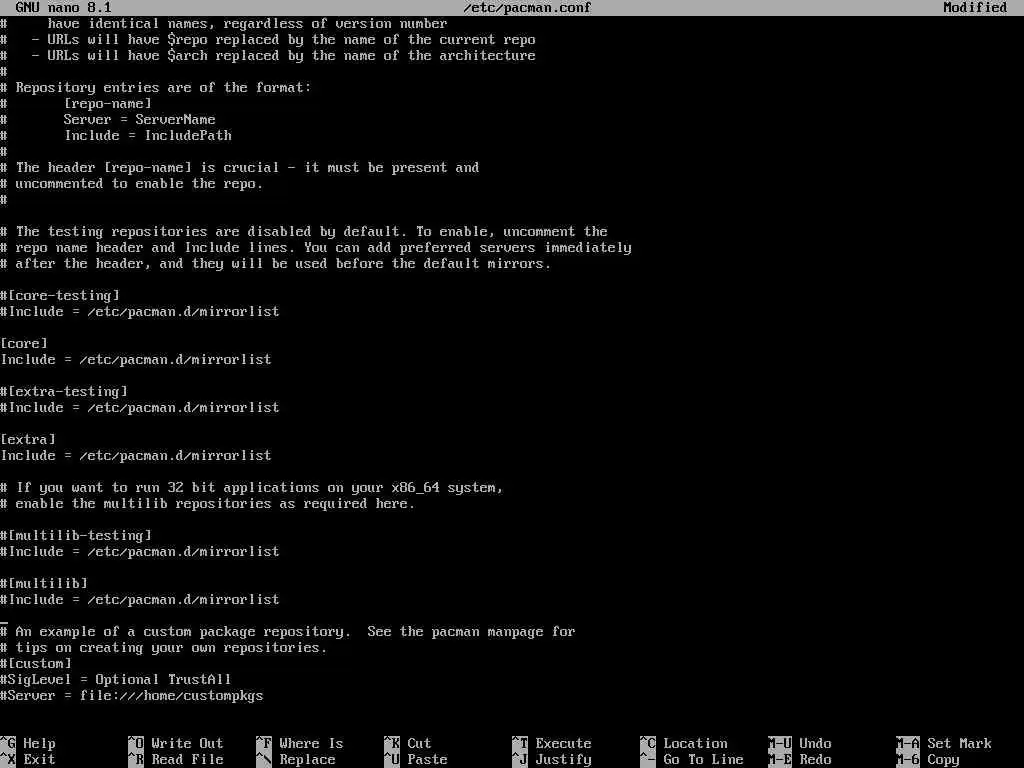Click the '[repo-name]' format example line

coord(76,103)
